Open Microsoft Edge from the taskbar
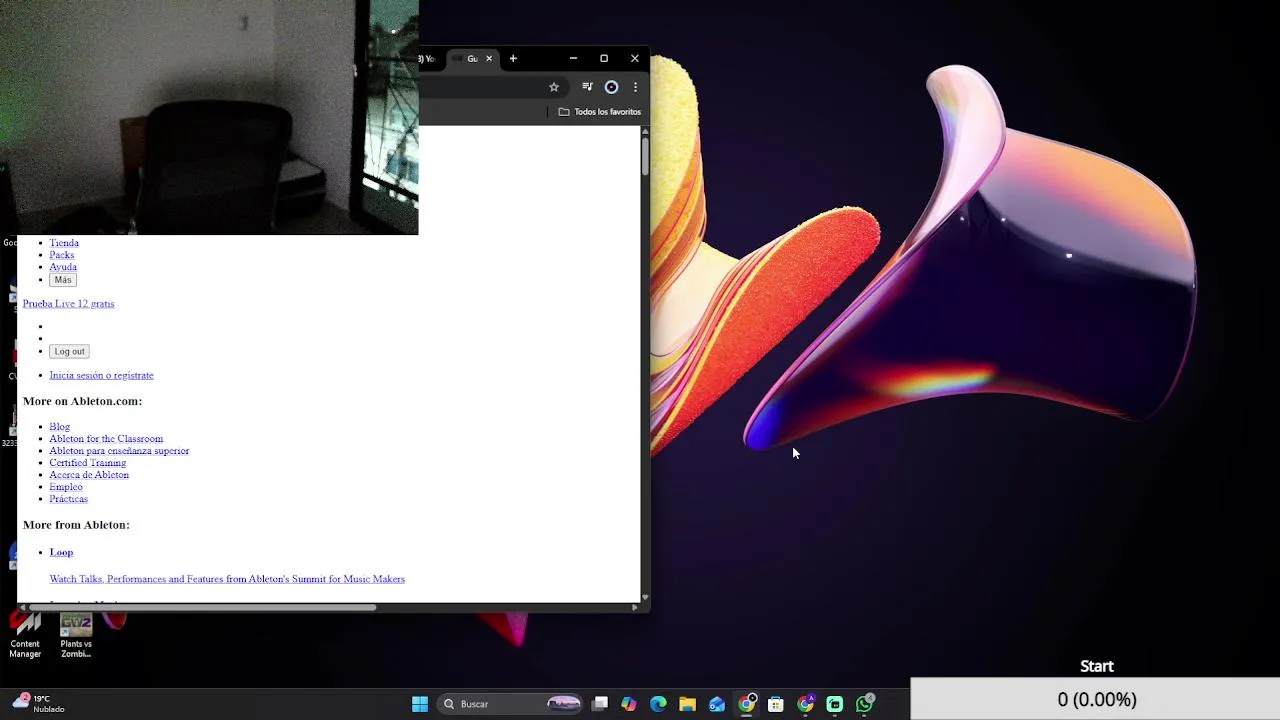This screenshot has width=1280, height=720. click(x=658, y=704)
